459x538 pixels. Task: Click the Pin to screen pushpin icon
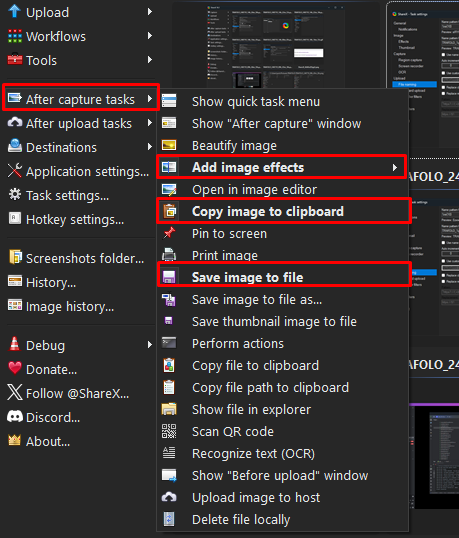[x=169, y=233]
